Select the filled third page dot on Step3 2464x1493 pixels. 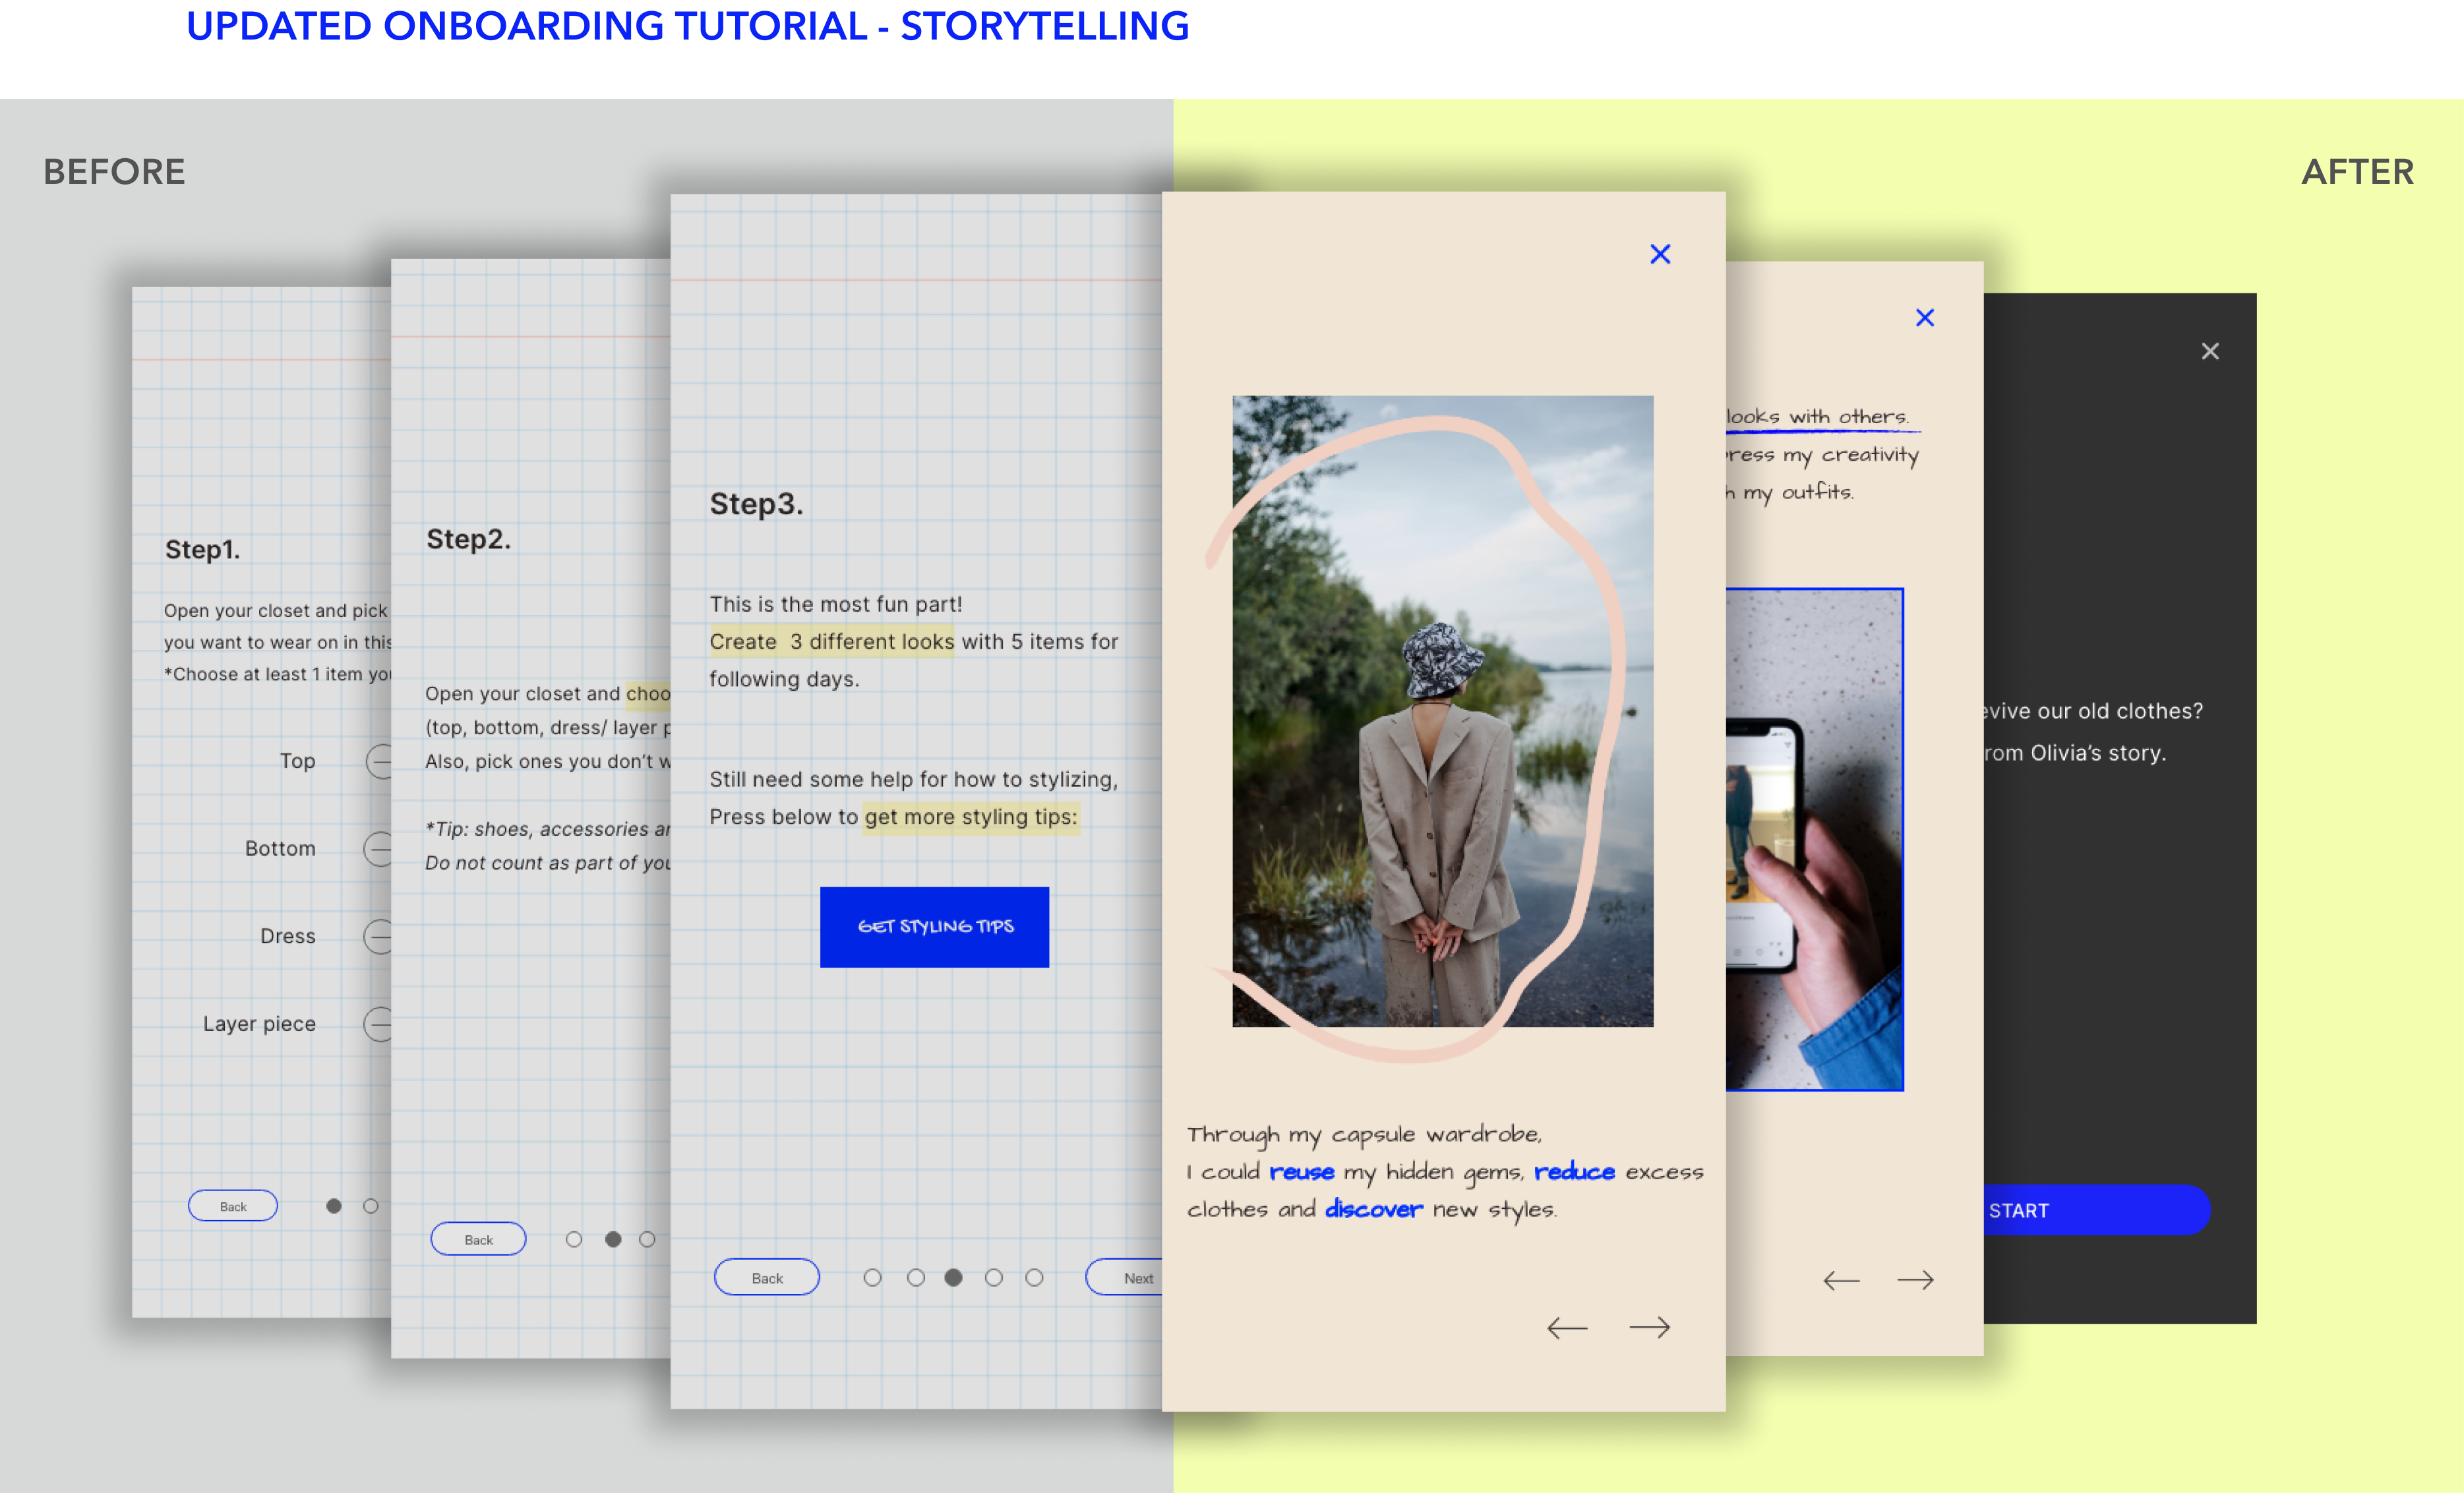(x=953, y=1278)
